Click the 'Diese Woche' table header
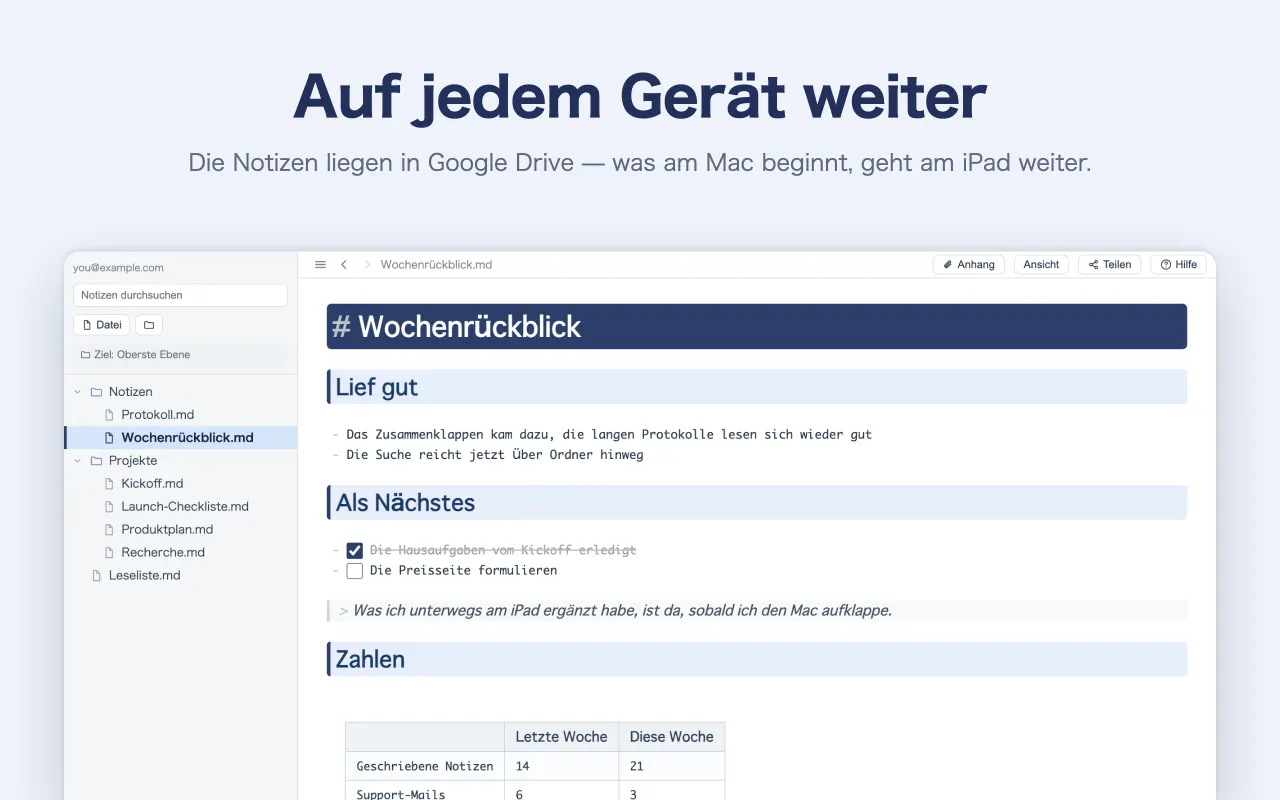Screen dimensions: 1280x800 tap(672, 737)
